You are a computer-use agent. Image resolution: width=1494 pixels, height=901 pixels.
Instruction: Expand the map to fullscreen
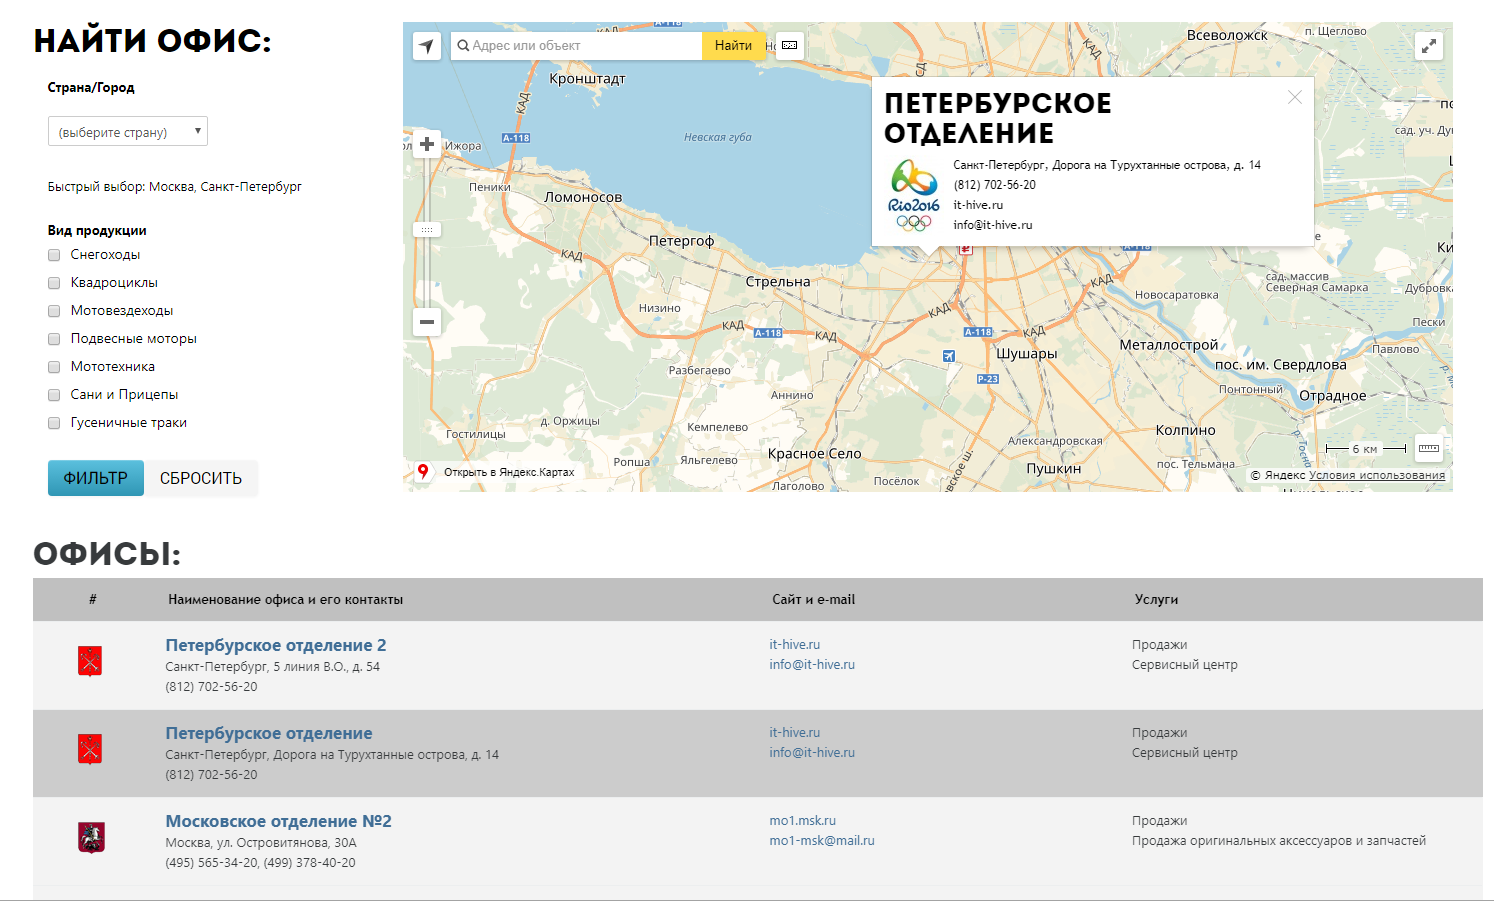click(1429, 46)
